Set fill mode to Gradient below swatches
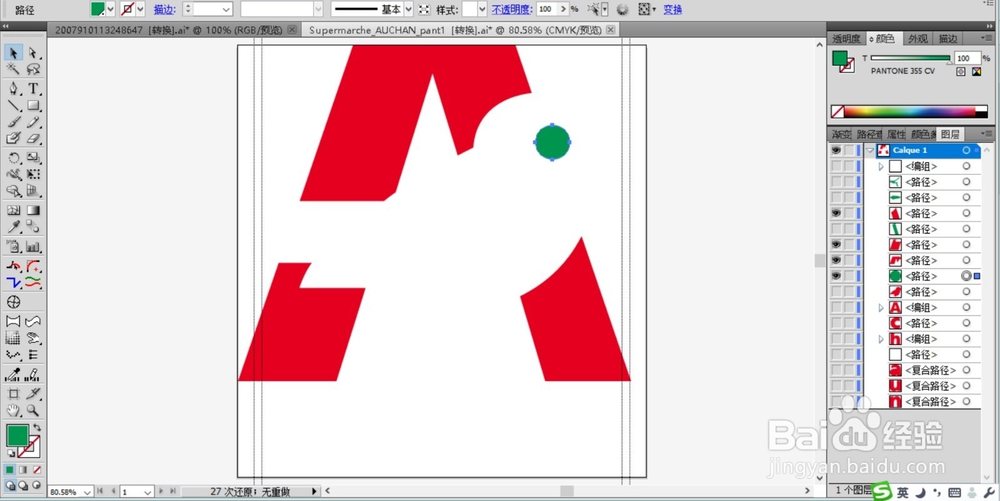The width and height of the screenshot is (1000, 501). click(x=24, y=470)
